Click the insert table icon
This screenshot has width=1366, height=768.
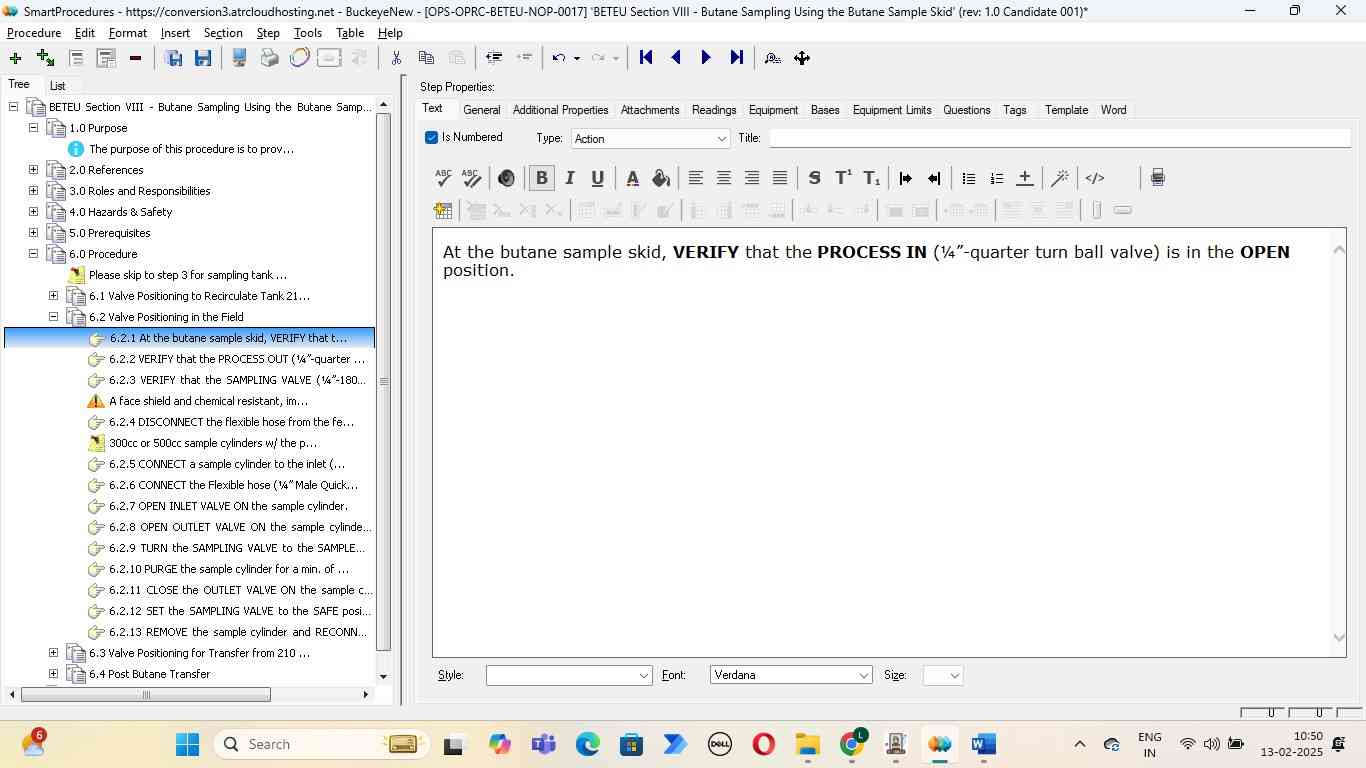443,210
